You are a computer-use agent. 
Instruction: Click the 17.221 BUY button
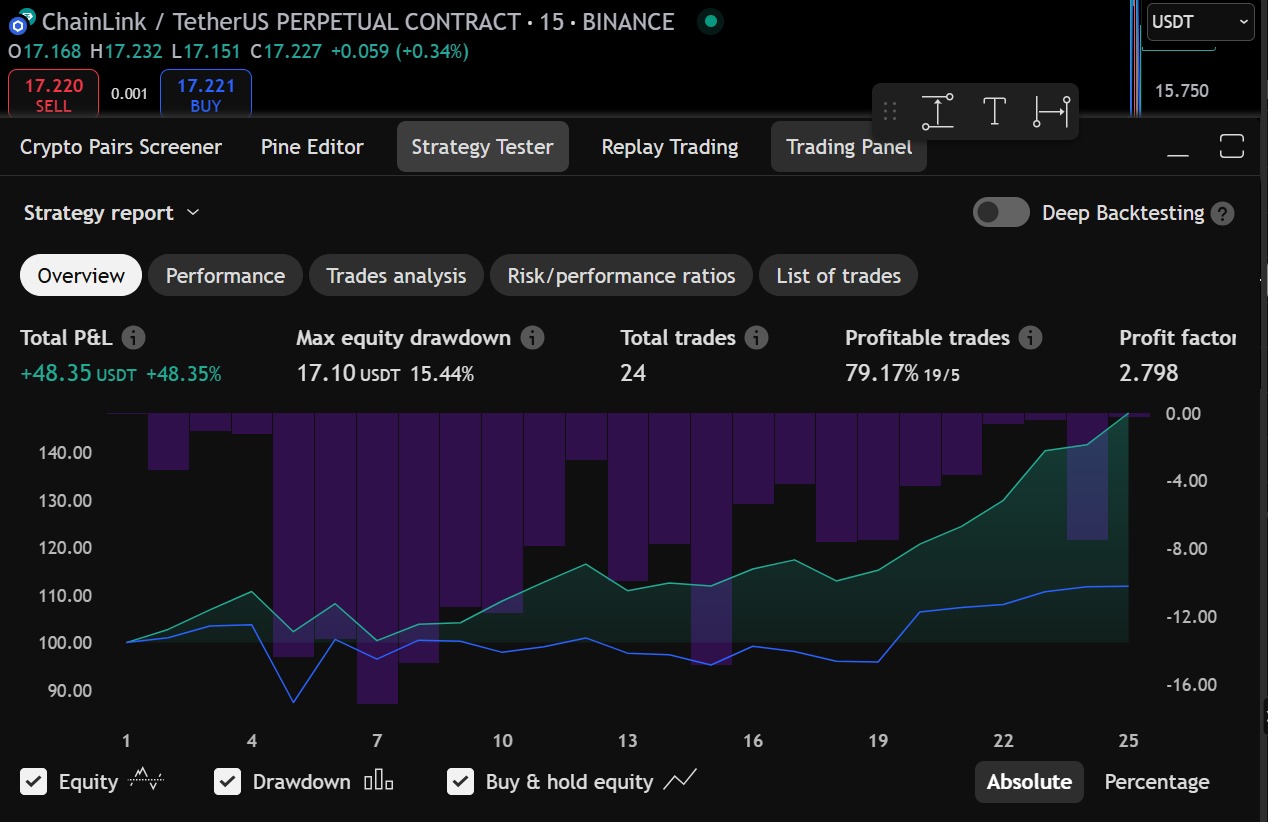click(205, 94)
